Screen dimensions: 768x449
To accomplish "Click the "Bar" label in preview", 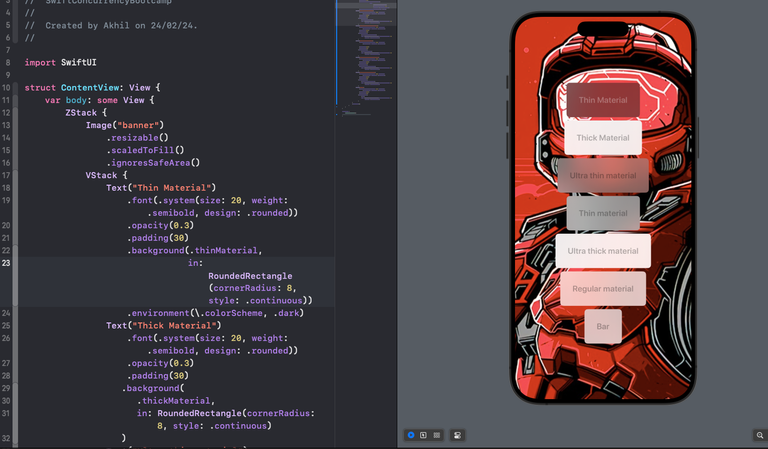I will point(603,326).
